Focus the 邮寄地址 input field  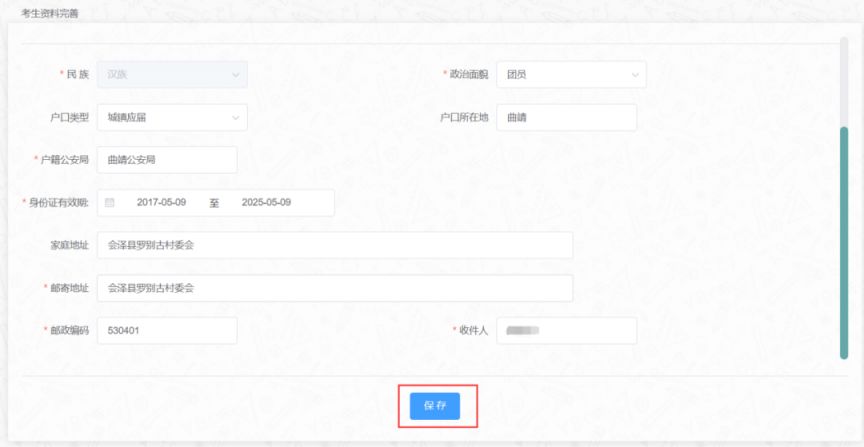[x=335, y=288]
